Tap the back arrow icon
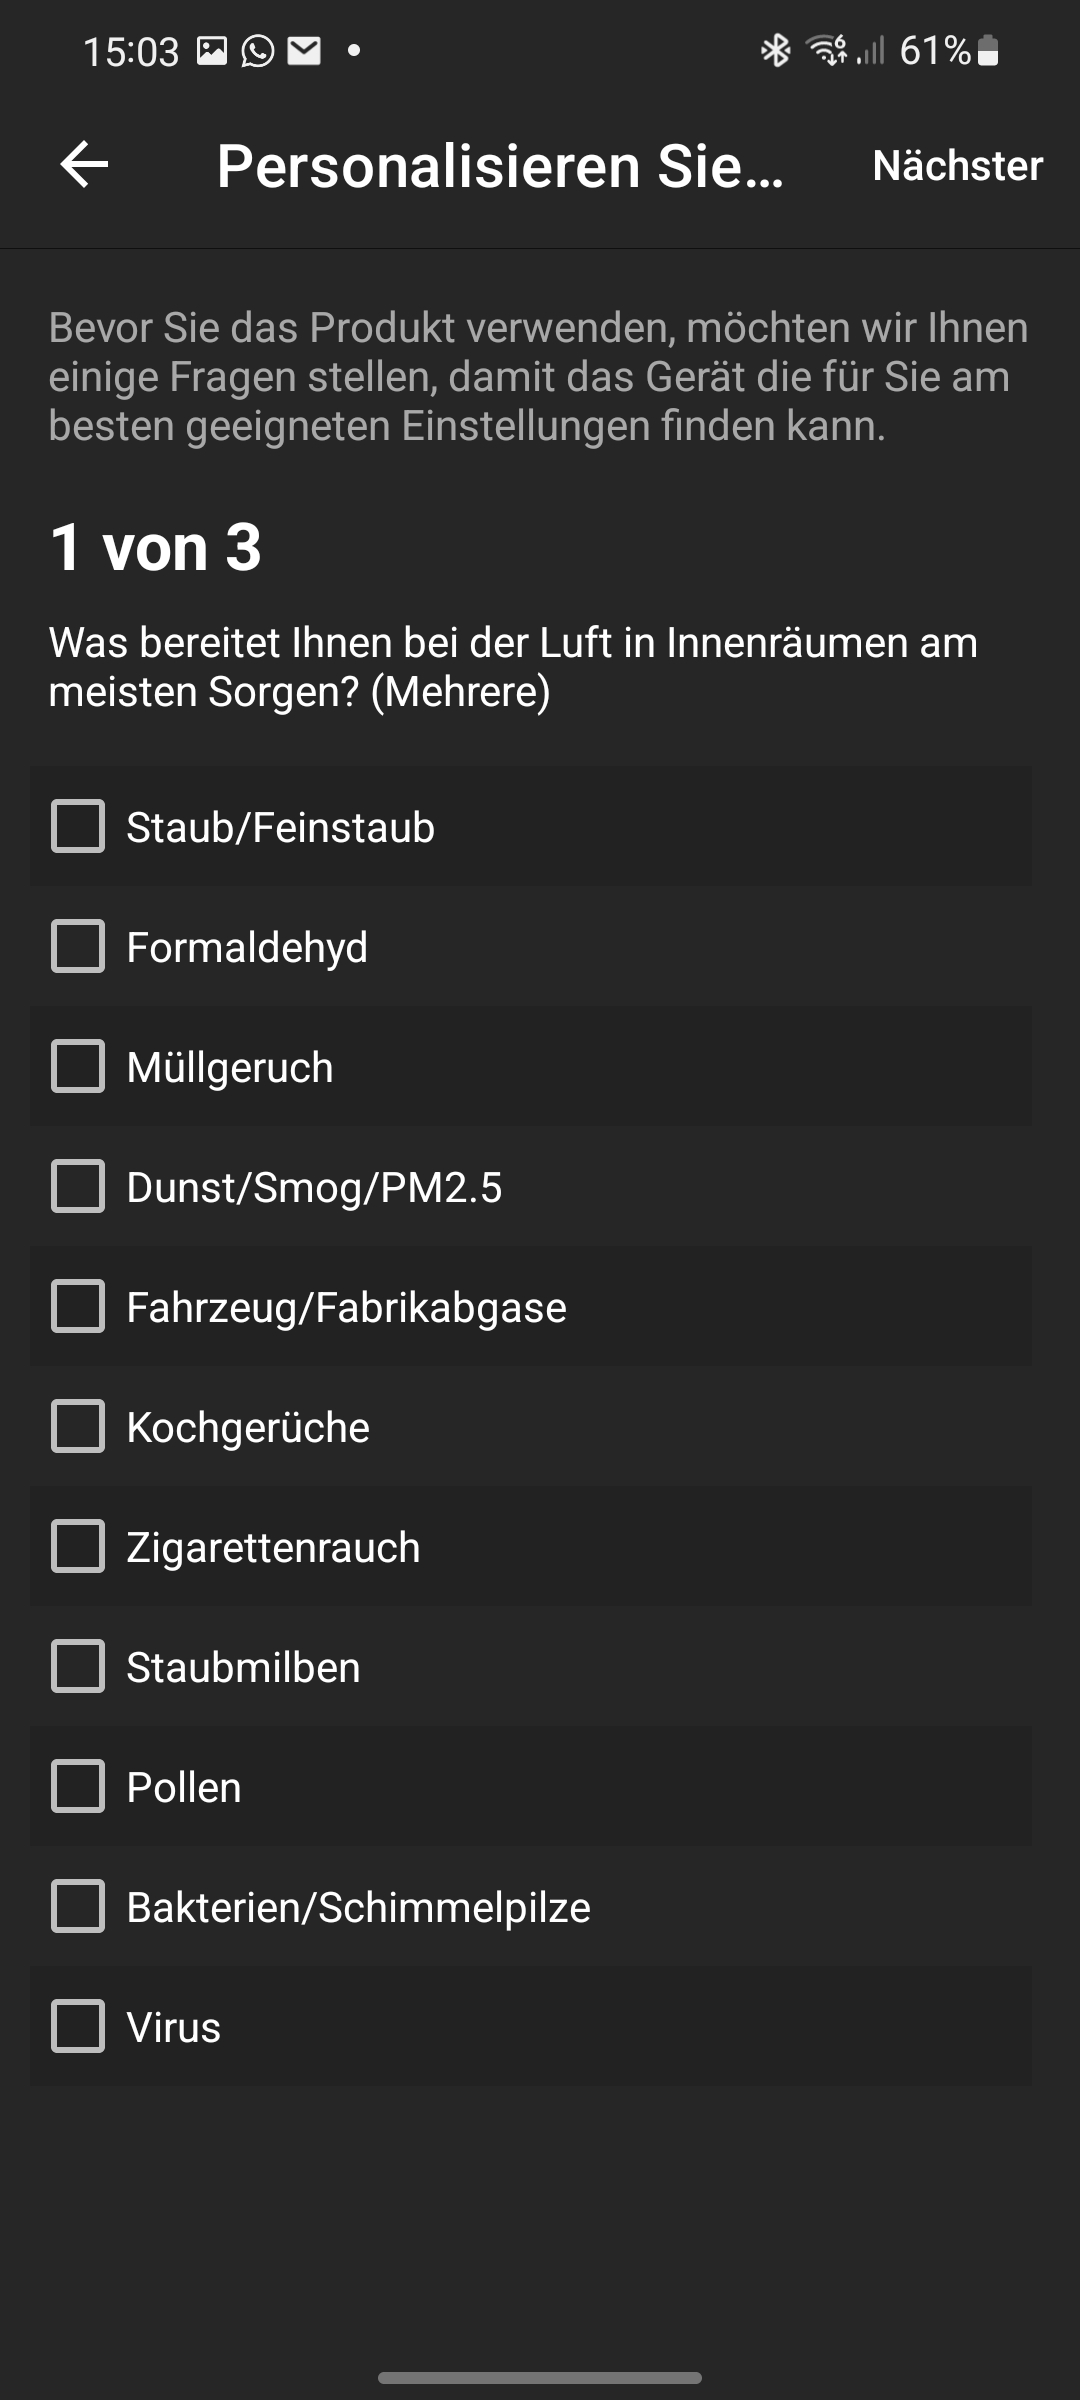Image resolution: width=1080 pixels, height=2400 pixels. pyautogui.click(x=84, y=165)
